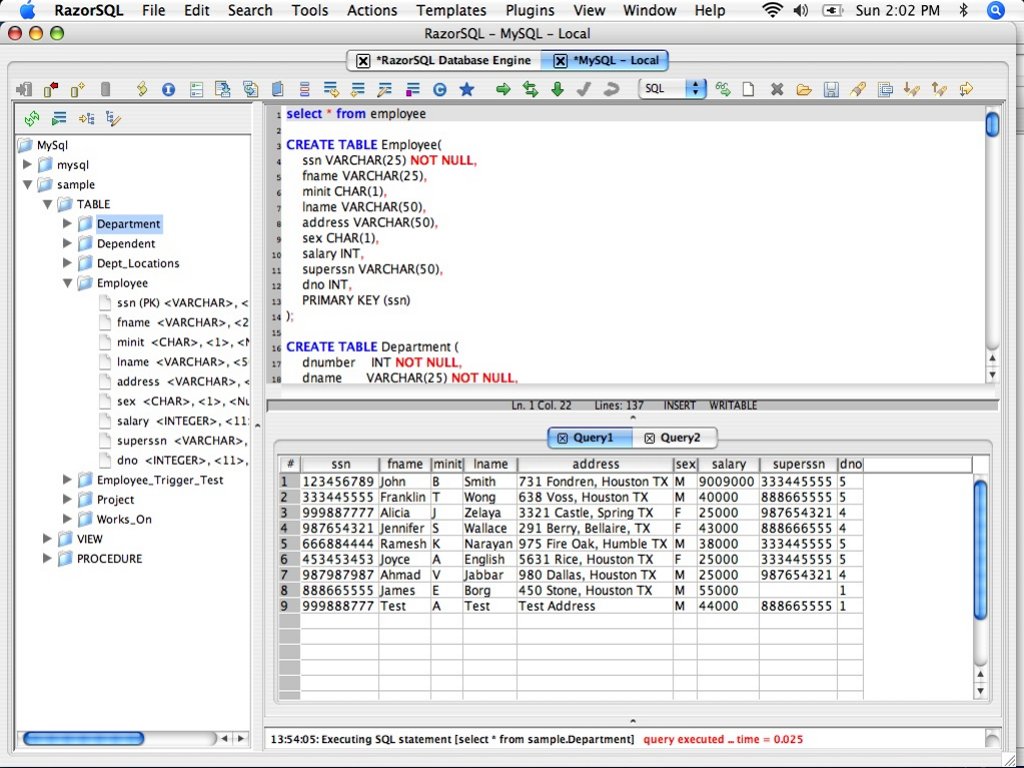Click the floppy disk save icon
Viewport: 1024px width, 768px height.
click(831, 89)
